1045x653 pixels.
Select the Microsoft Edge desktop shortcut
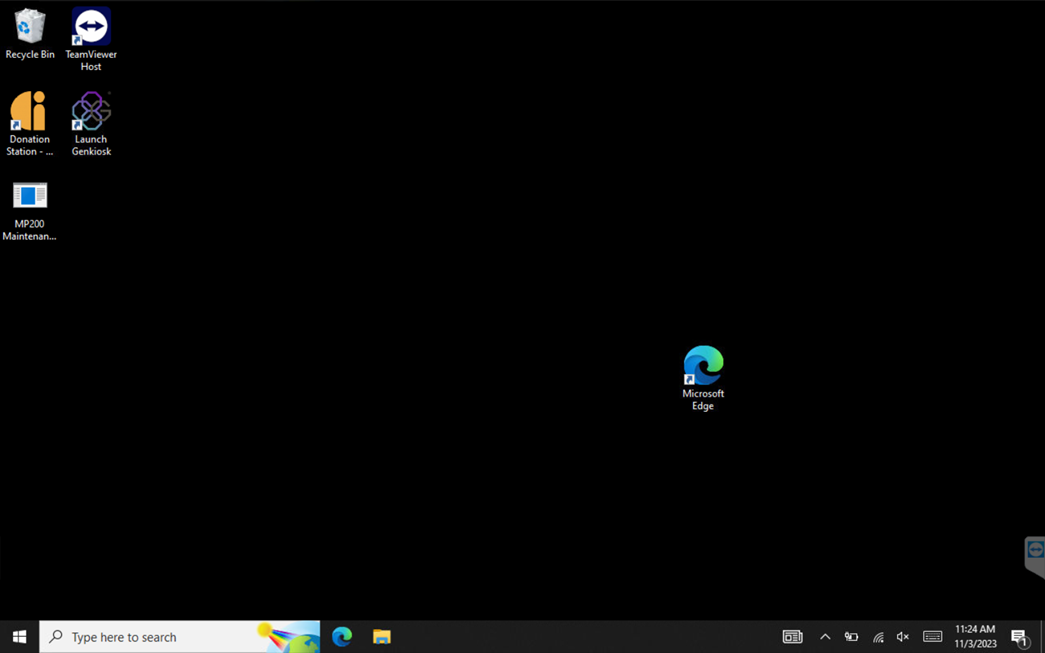click(x=703, y=378)
